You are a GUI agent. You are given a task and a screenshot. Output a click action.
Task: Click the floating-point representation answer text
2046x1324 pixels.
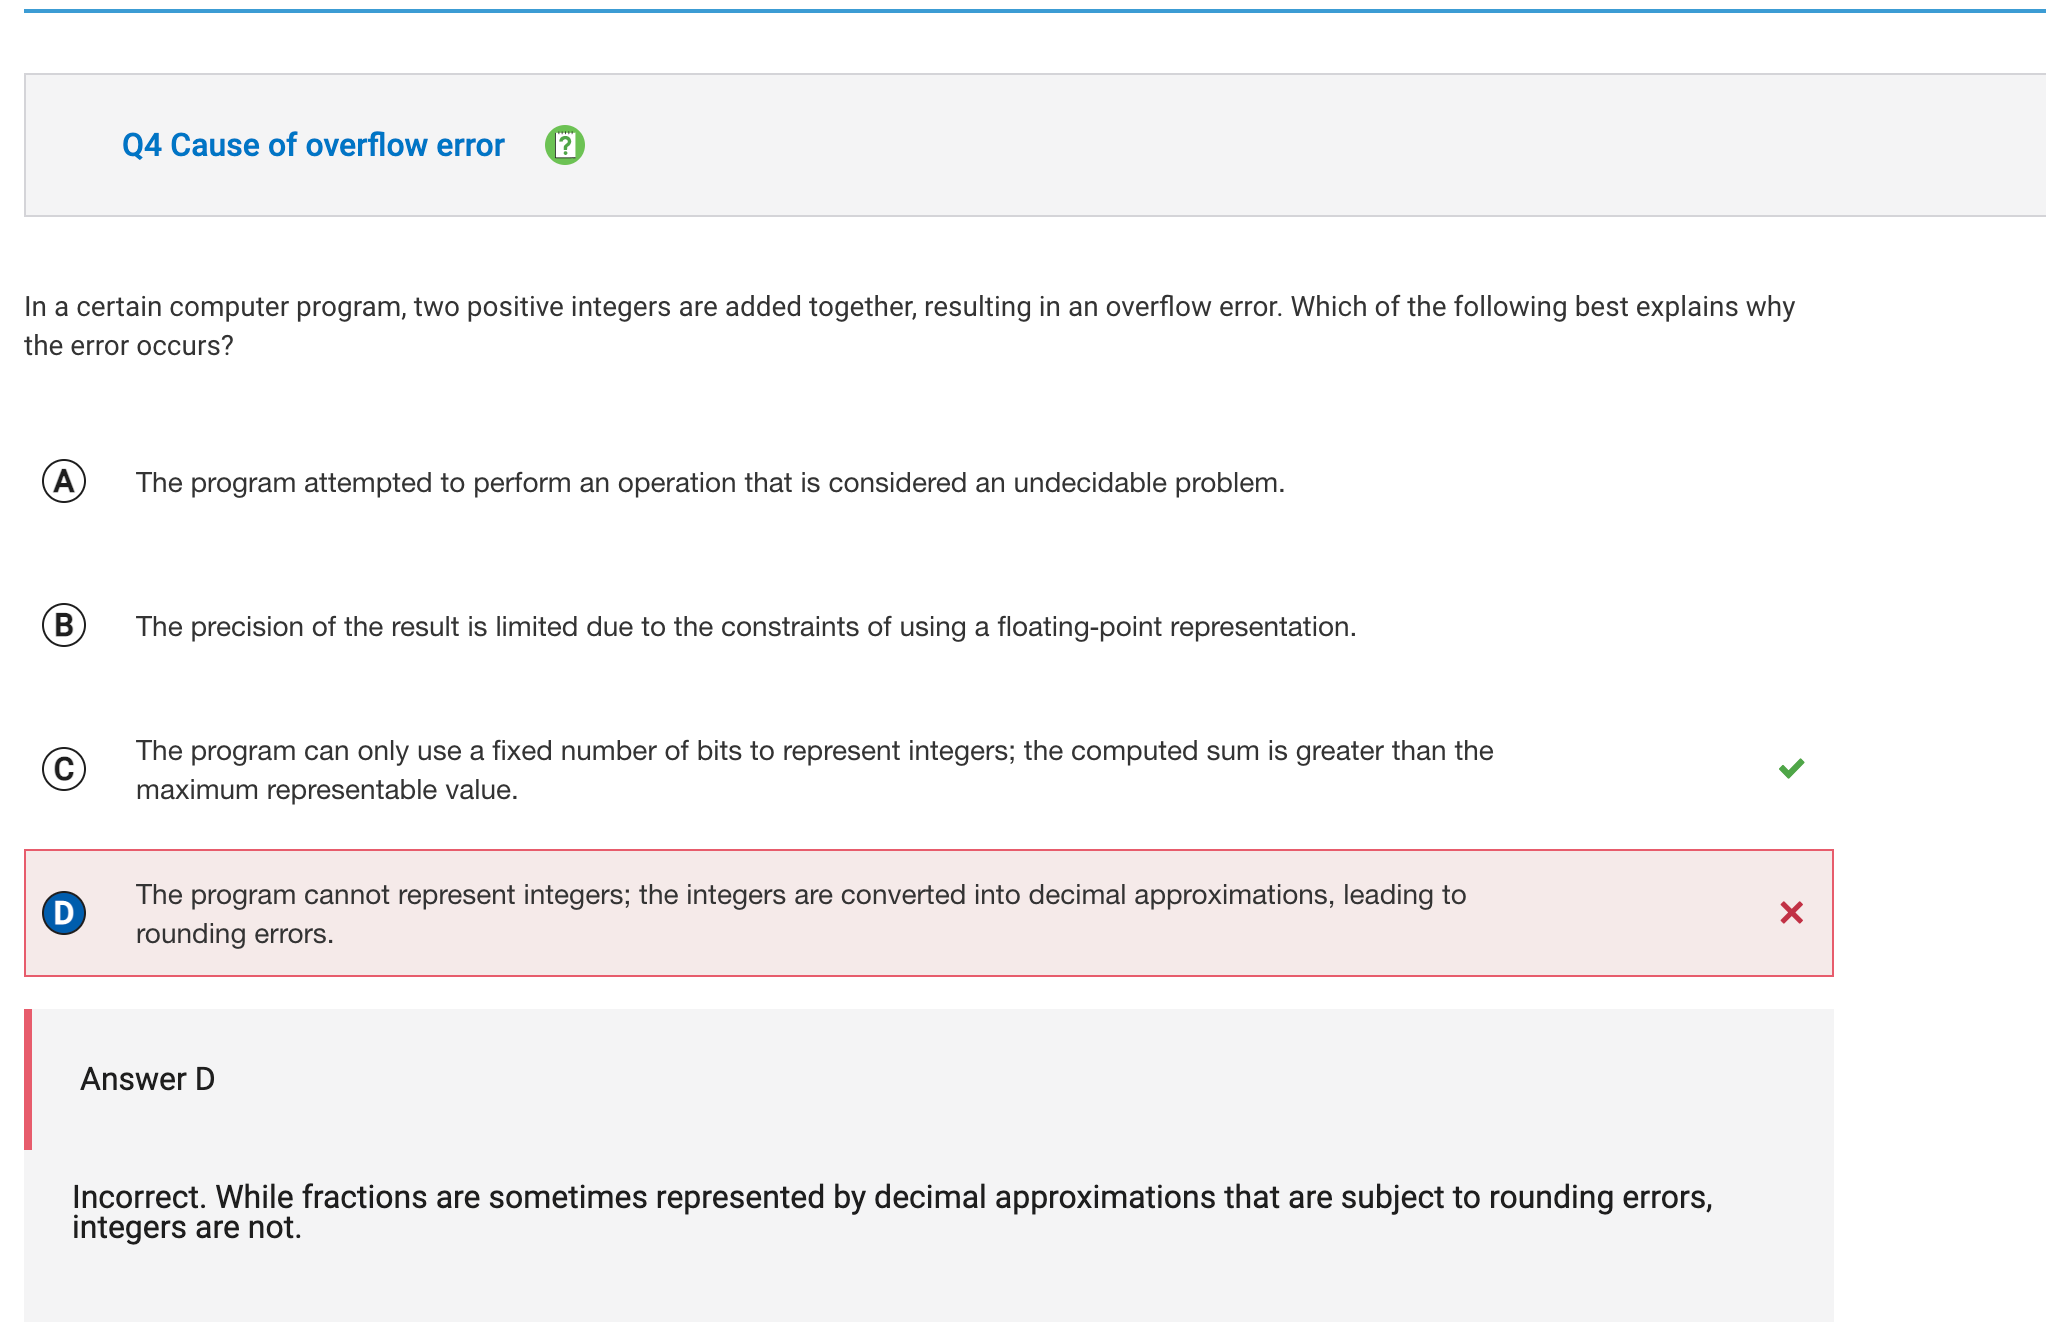746,627
